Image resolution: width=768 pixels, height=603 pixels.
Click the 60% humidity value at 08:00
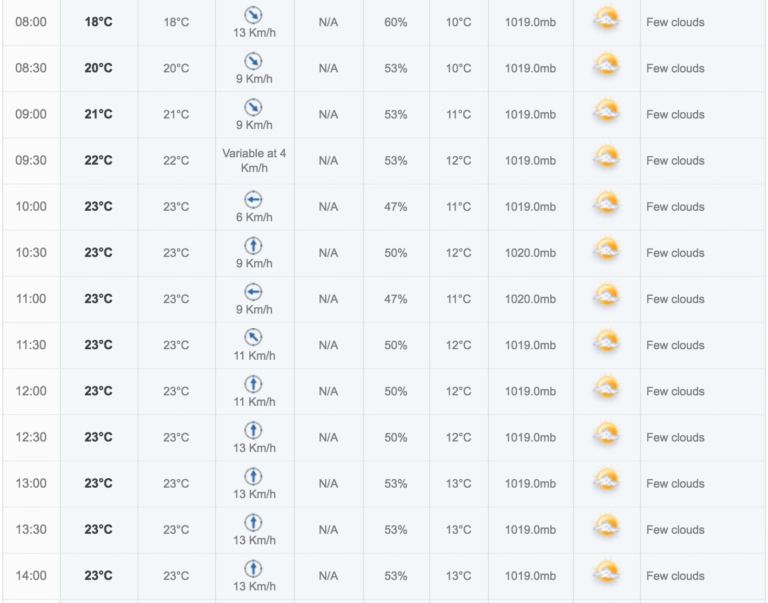(x=396, y=22)
